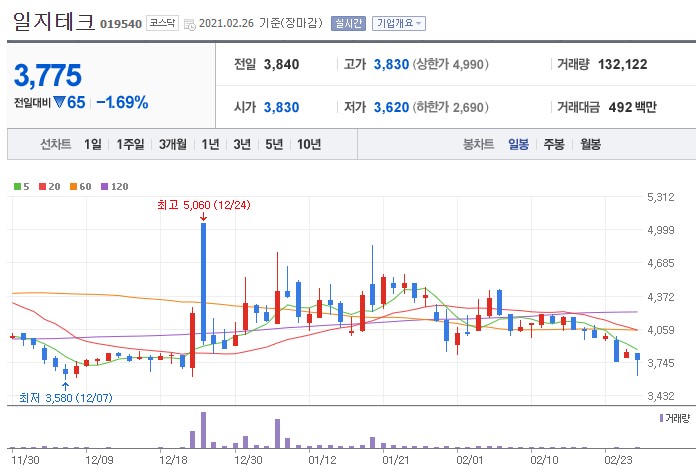Click the stock code 019540
Screen dimensions: 696x475
[x=121, y=24]
